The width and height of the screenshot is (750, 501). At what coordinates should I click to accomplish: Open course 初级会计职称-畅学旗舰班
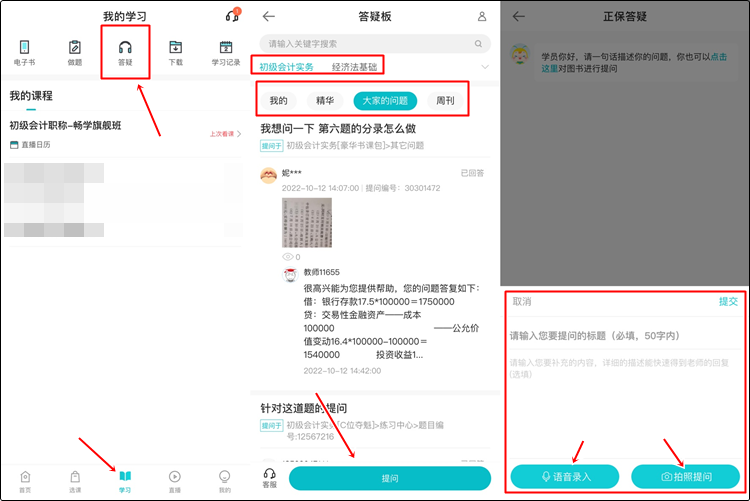click(x=66, y=125)
